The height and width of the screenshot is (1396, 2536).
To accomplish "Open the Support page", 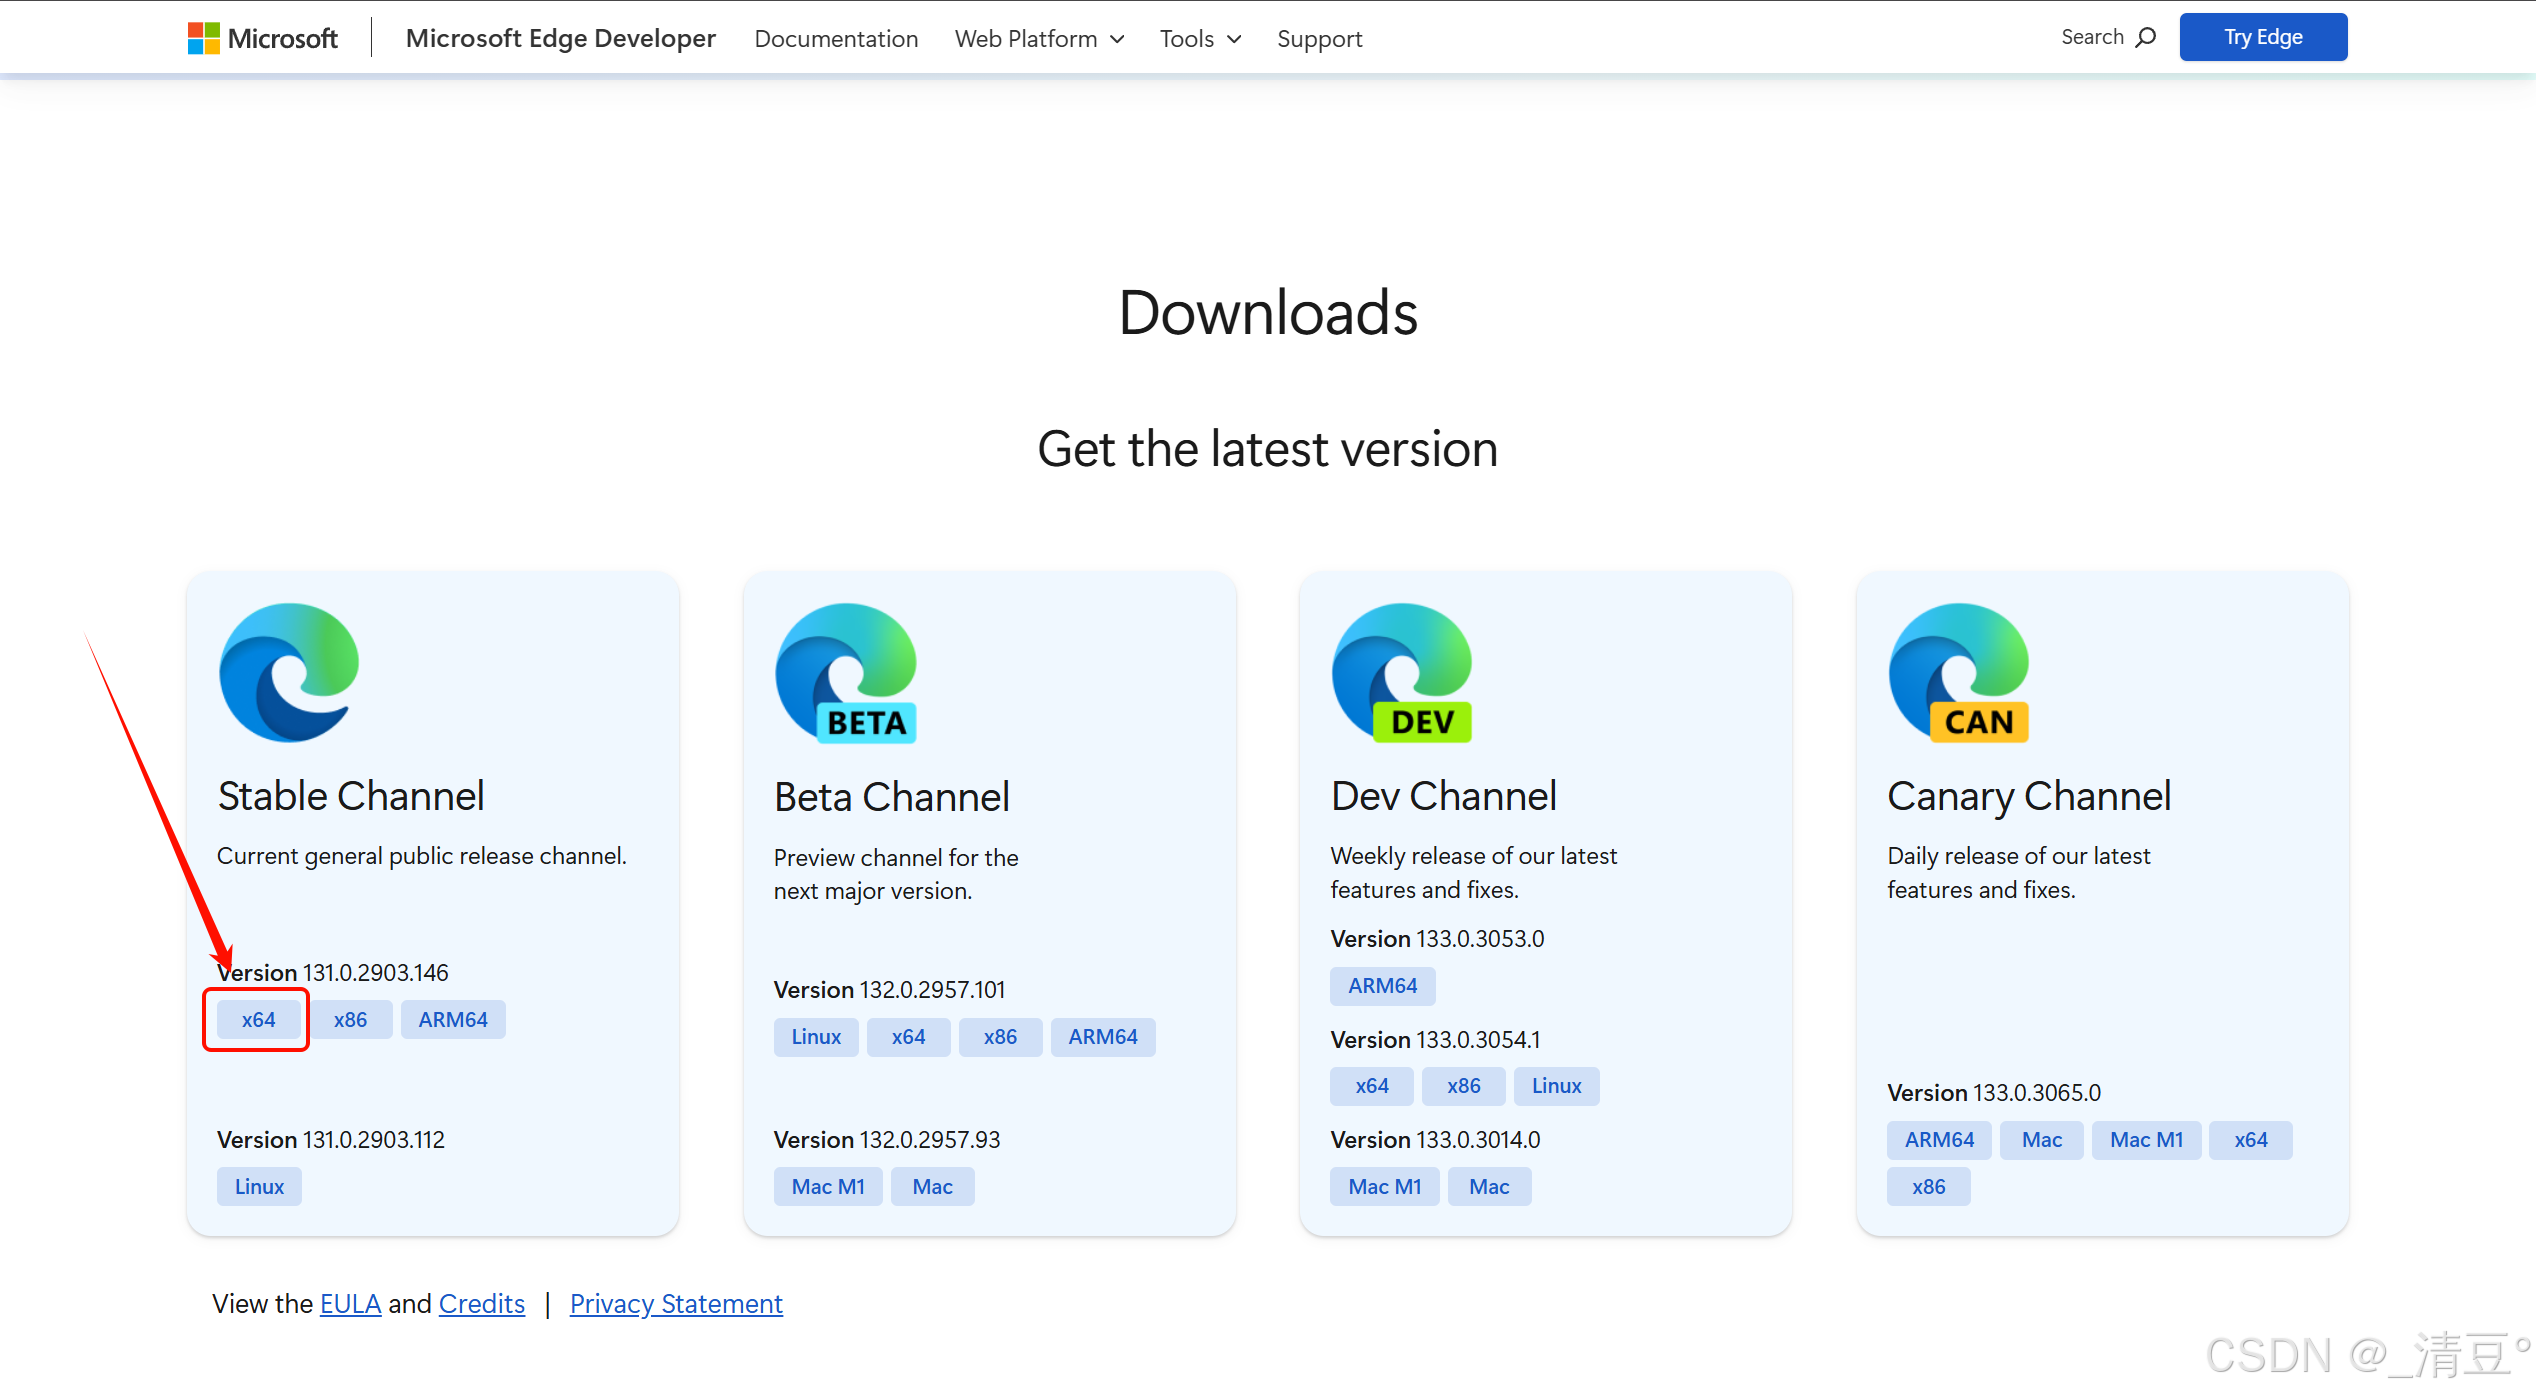I will pyautogui.click(x=1319, y=39).
